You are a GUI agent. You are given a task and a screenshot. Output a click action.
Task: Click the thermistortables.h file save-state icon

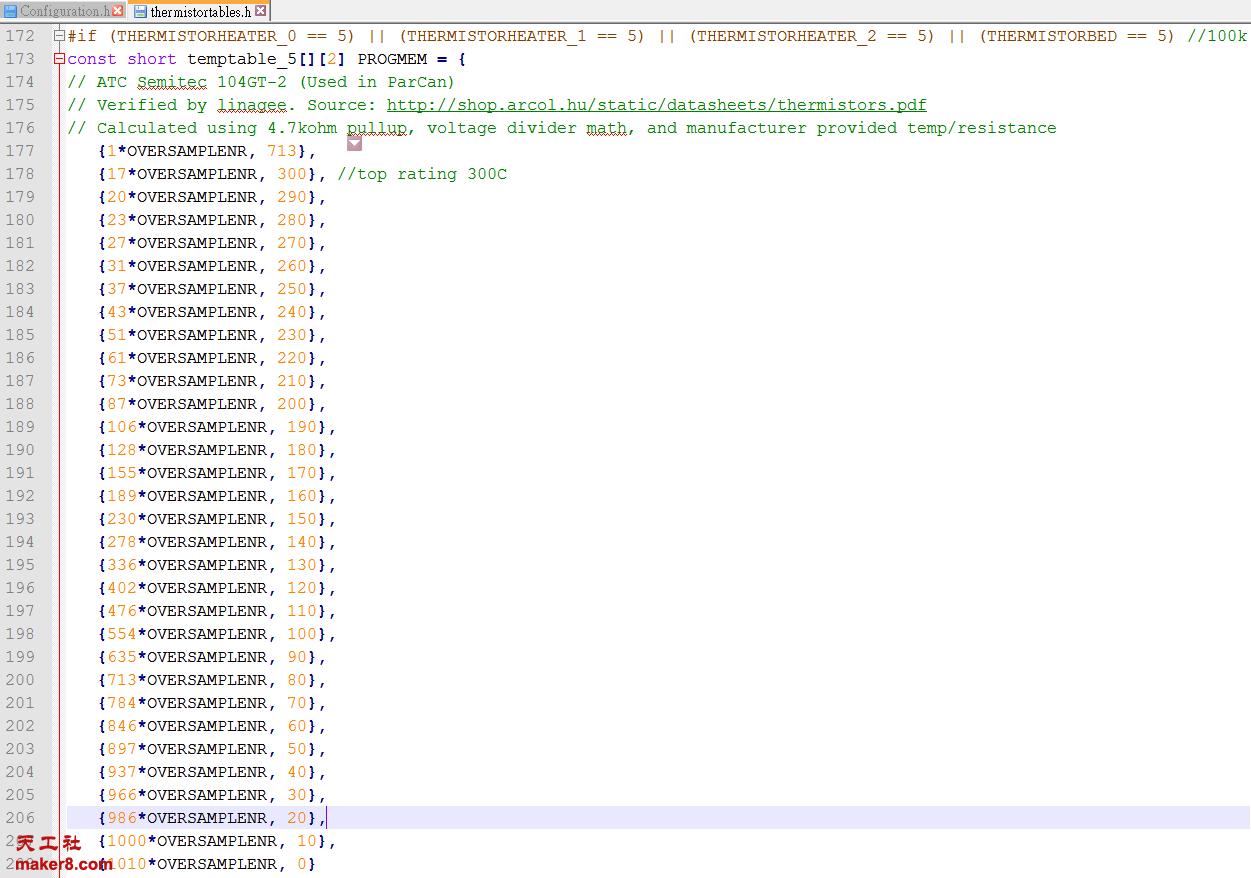(x=140, y=12)
